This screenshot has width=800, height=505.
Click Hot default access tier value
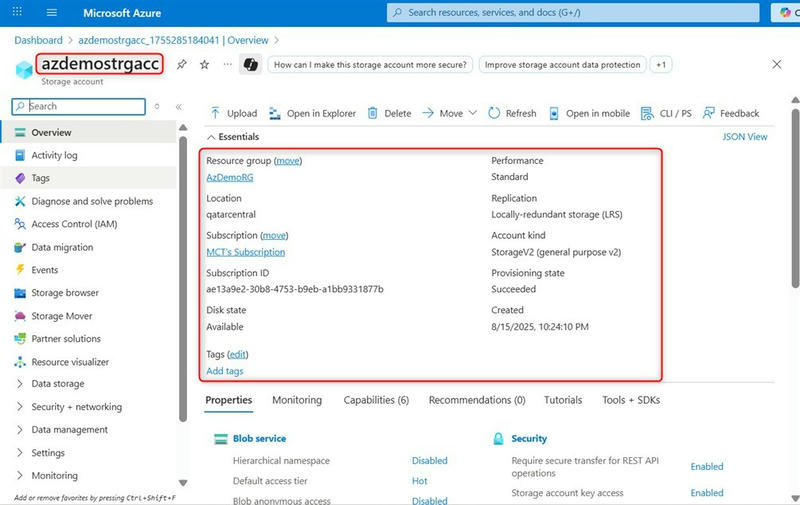point(419,481)
